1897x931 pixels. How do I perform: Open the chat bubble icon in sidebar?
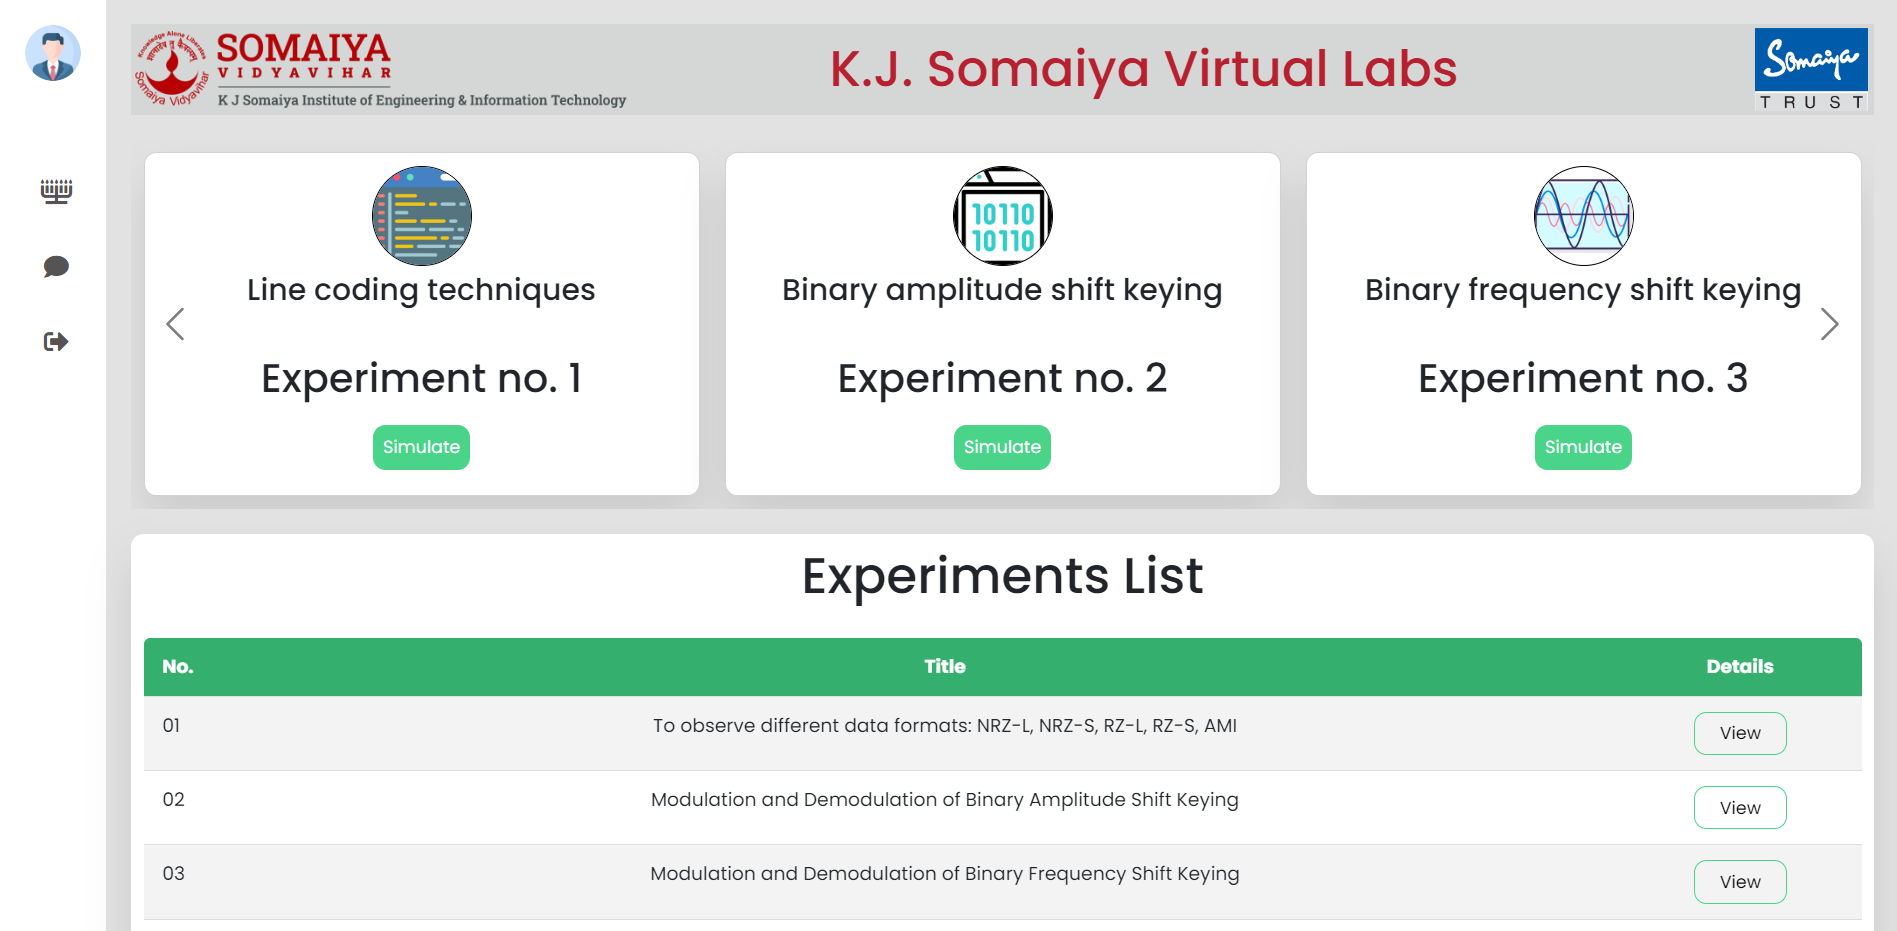(x=56, y=266)
